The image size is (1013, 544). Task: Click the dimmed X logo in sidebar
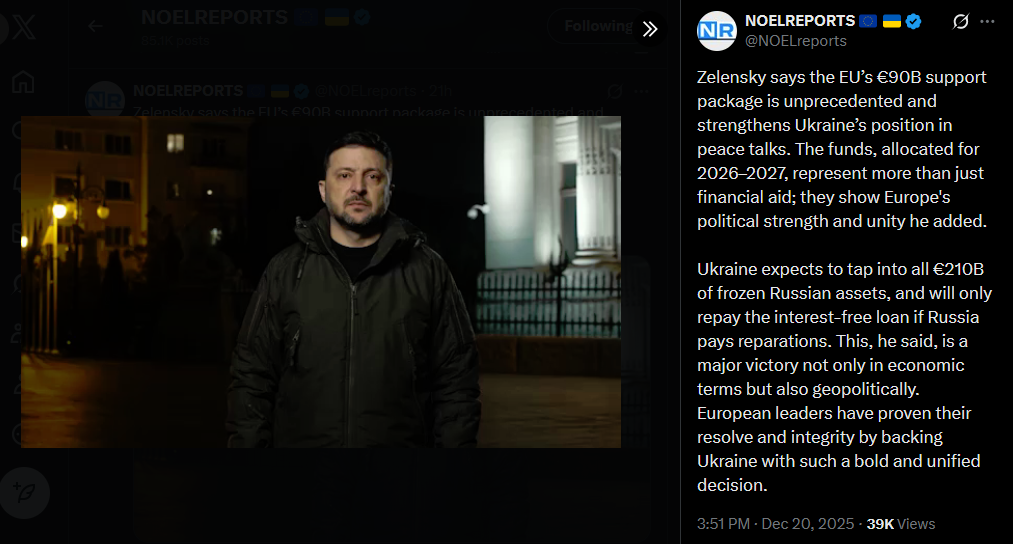(x=22, y=27)
